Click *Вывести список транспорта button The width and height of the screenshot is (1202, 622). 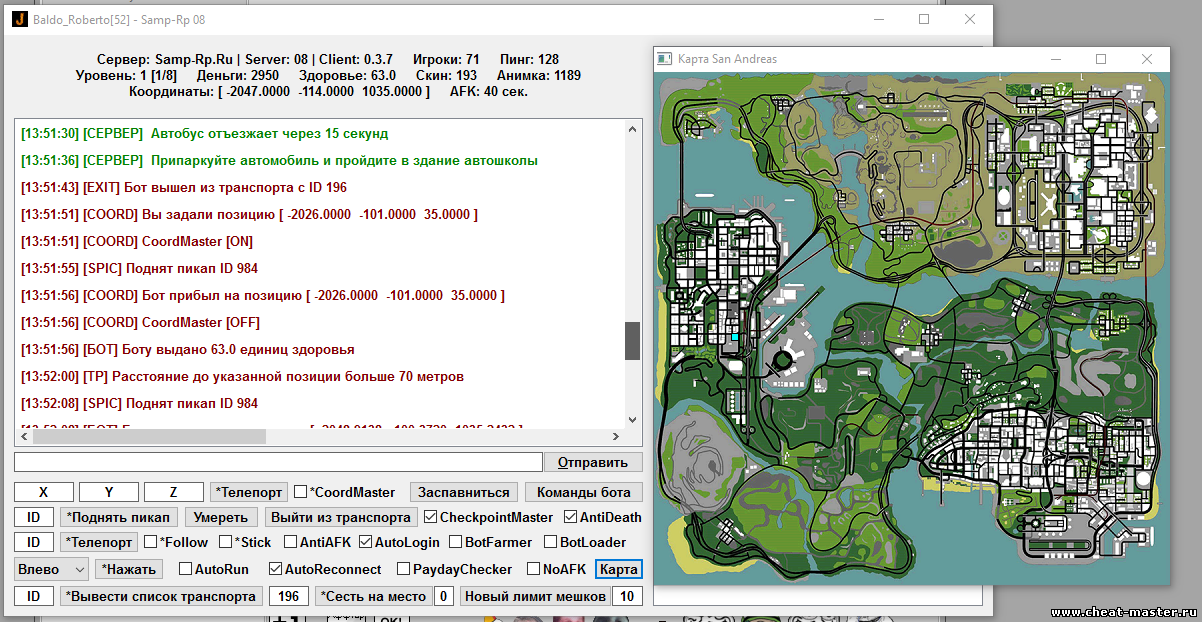160,596
